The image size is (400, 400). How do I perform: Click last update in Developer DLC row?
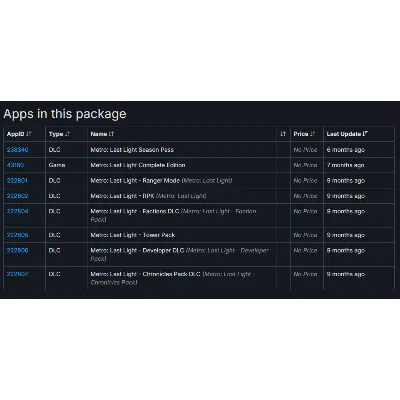pyautogui.click(x=346, y=250)
